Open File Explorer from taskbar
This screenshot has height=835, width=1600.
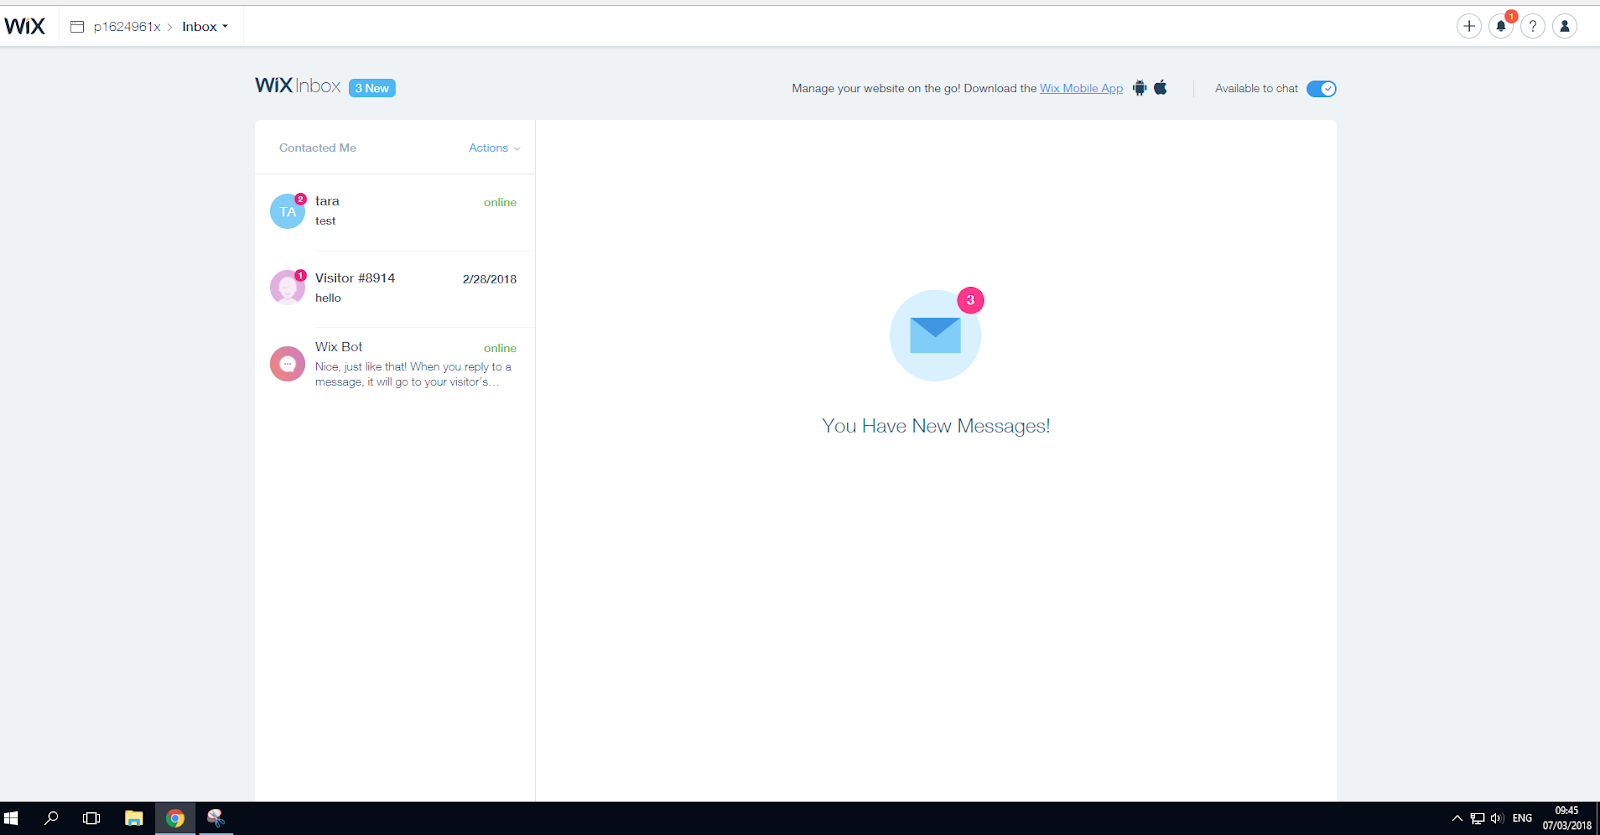(x=133, y=818)
